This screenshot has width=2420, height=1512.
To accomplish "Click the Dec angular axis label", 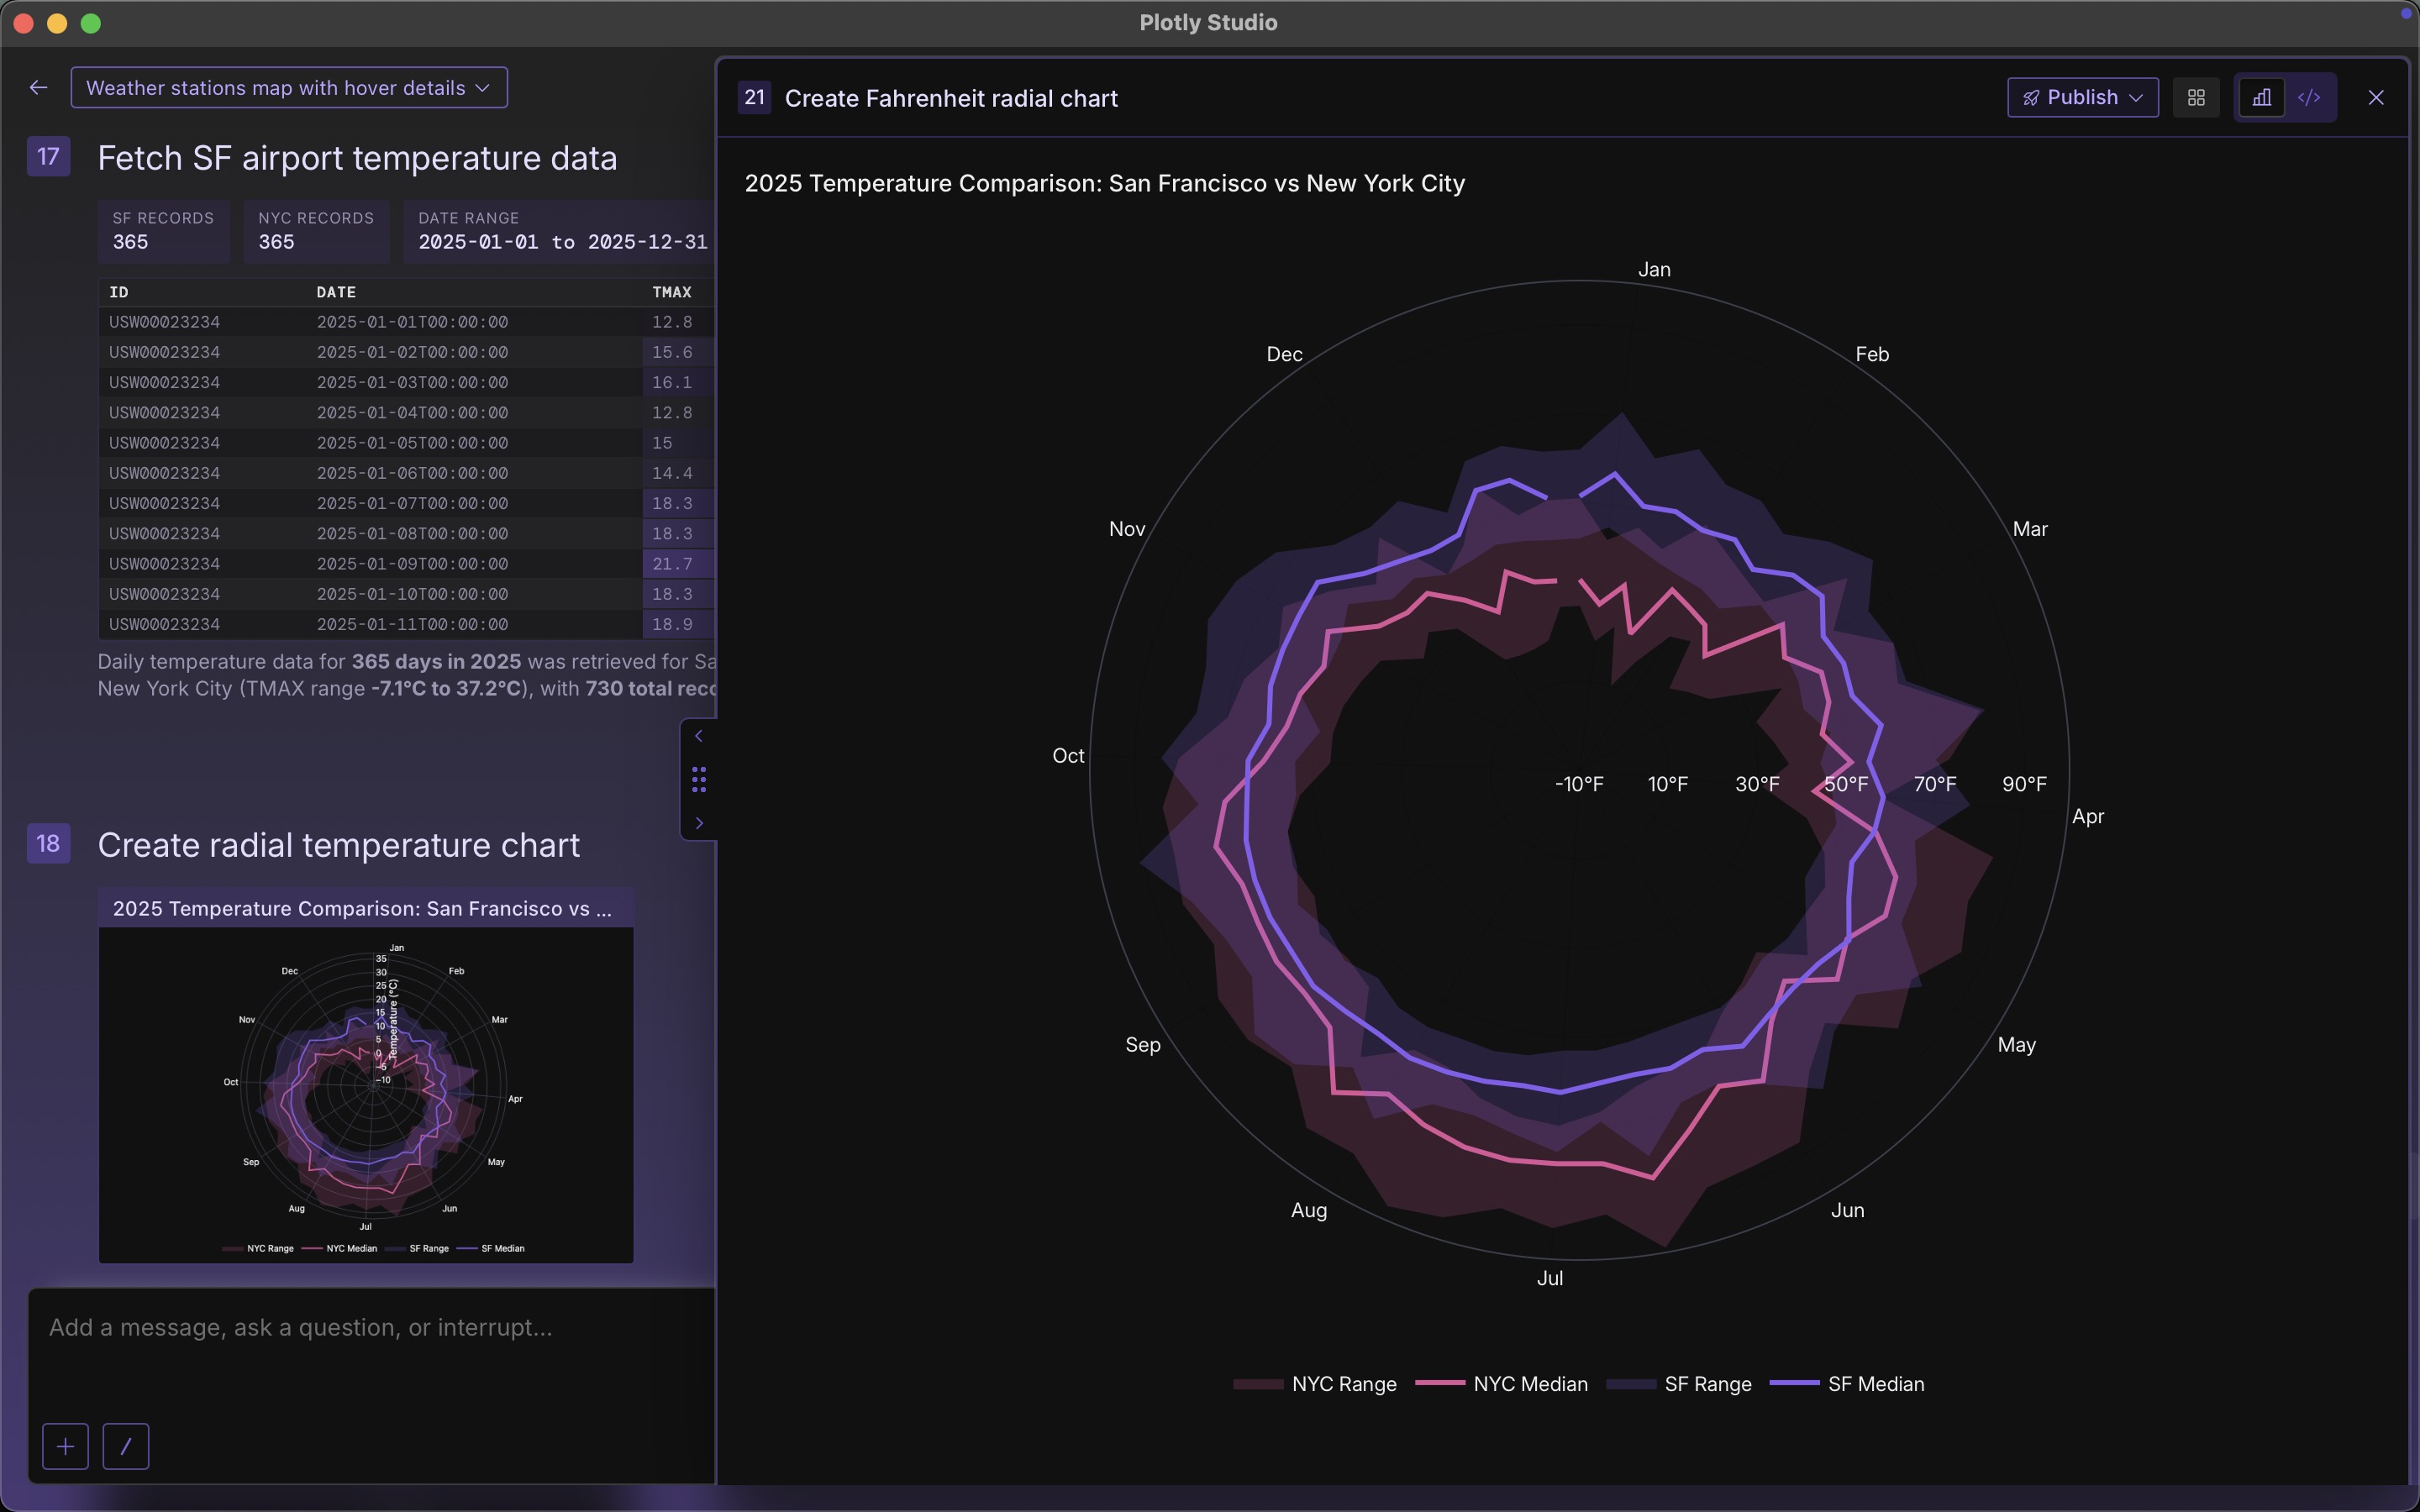I will [x=1284, y=354].
